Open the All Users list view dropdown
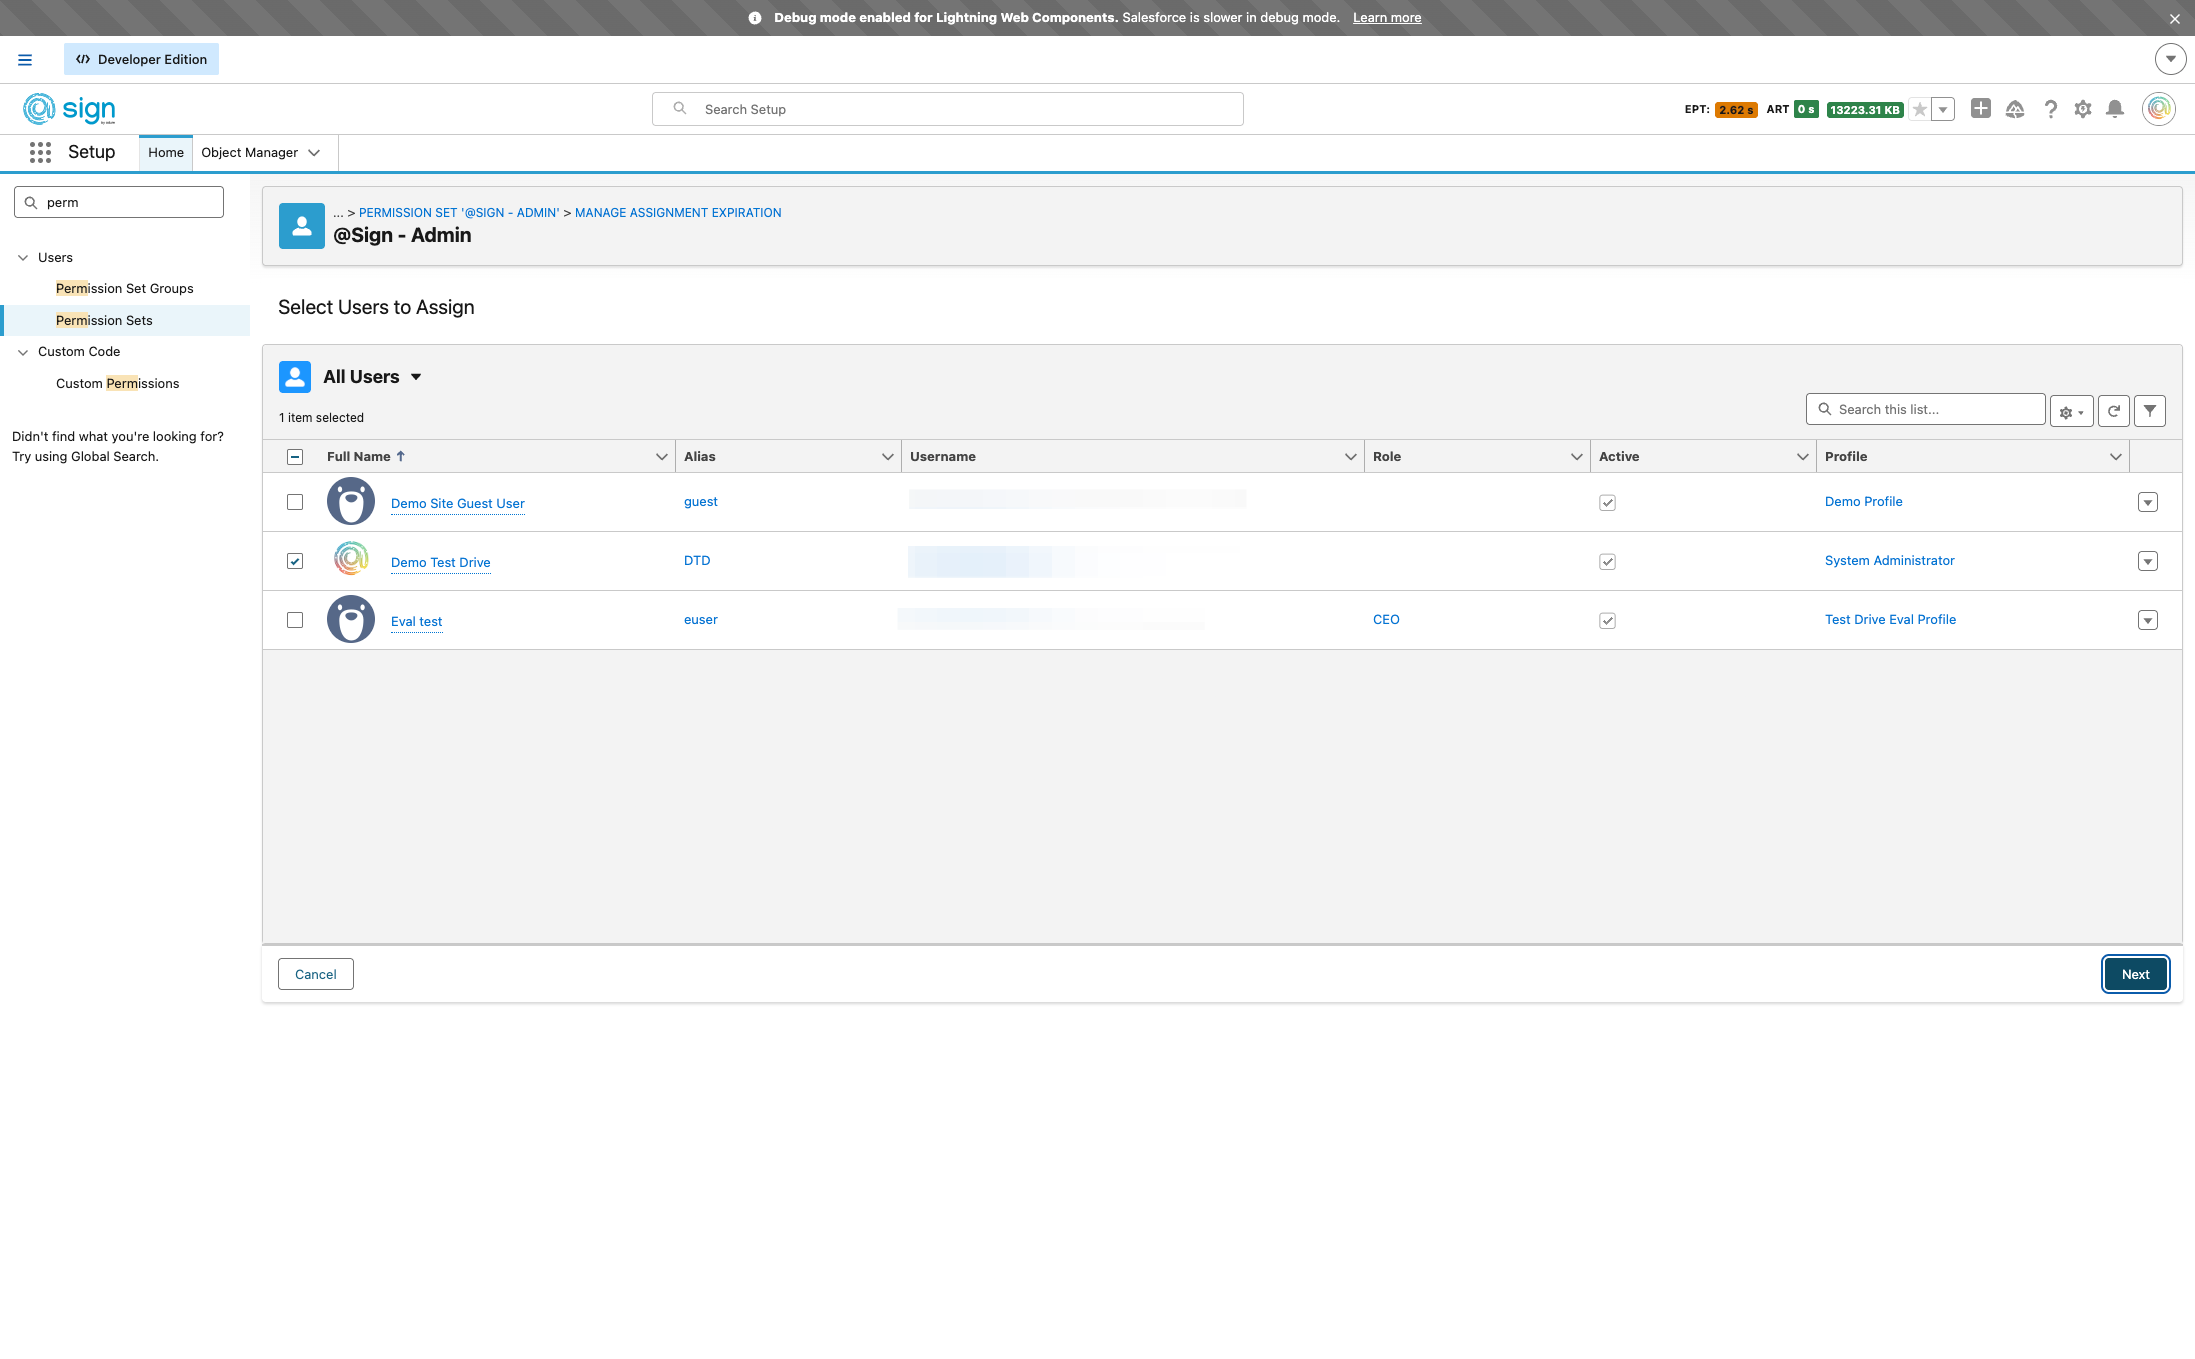Image resolution: width=2195 pixels, height=1359 pixels. click(416, 377)
